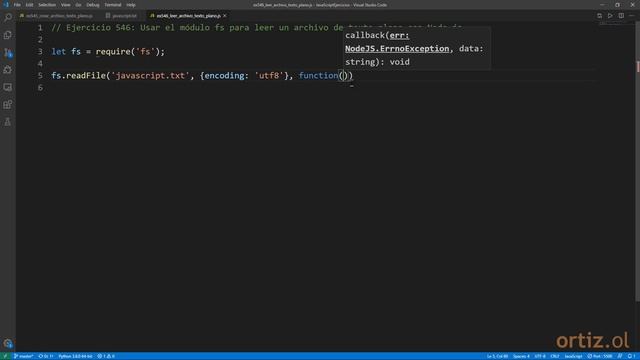Click the synchronize changes status item
This screenshot has width=640, height=360.
pos(46,356)
